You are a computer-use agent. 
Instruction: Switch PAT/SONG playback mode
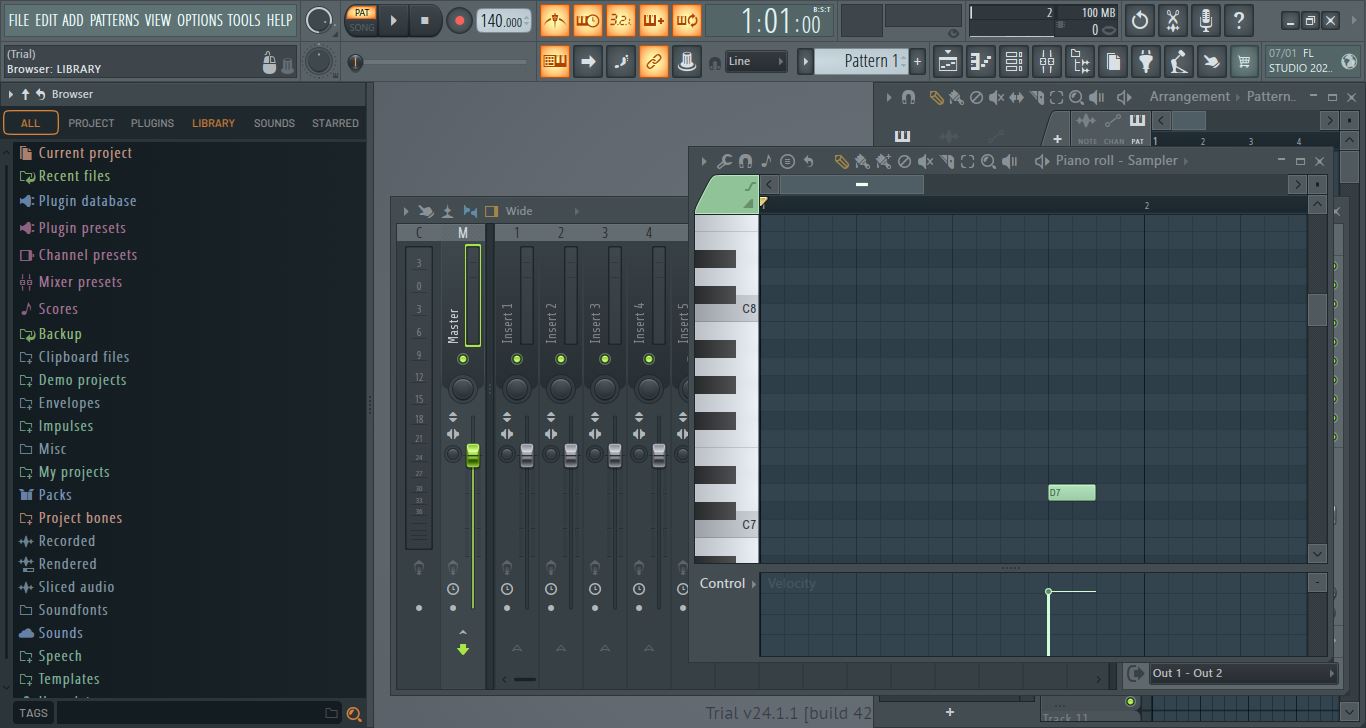(x=362, y=20)
